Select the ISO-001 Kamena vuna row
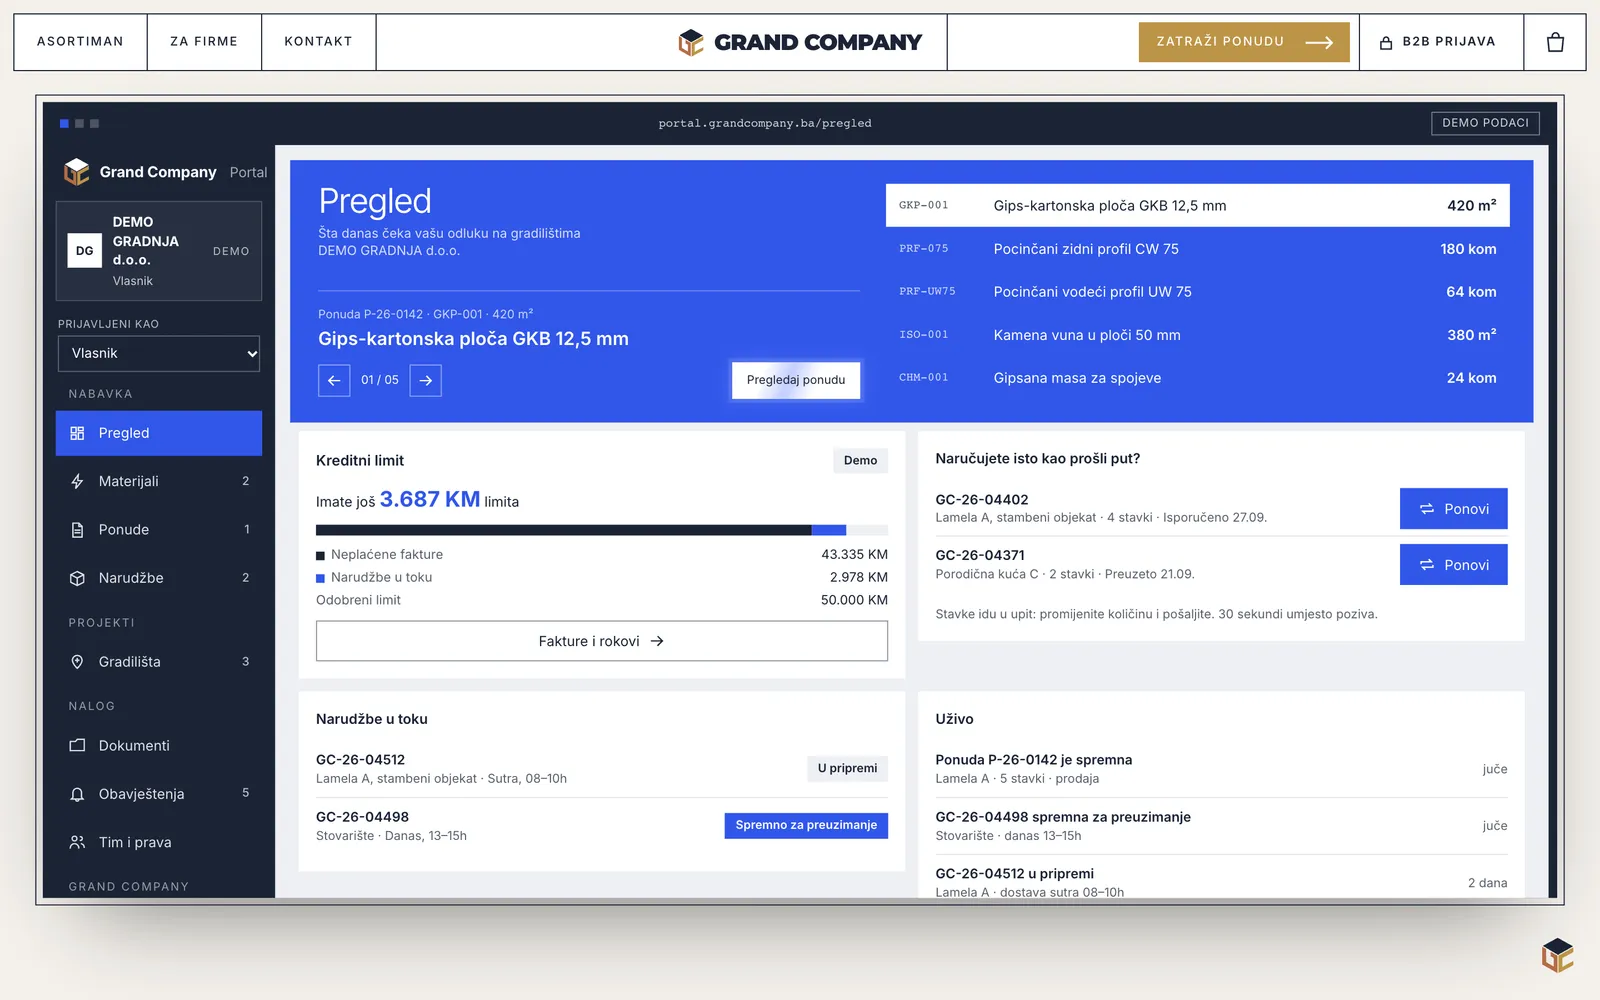Screen dimensions: 1600x1000 (1198, 335)
